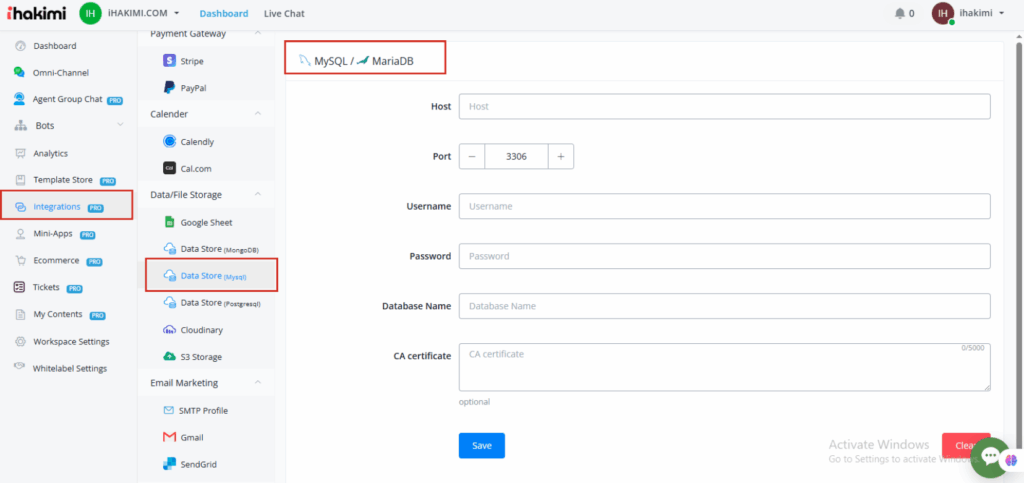Image resolution: width=1024 pixels, height=483 pixels.
Task: Select the Calendly integration
Action: point(196,142)
